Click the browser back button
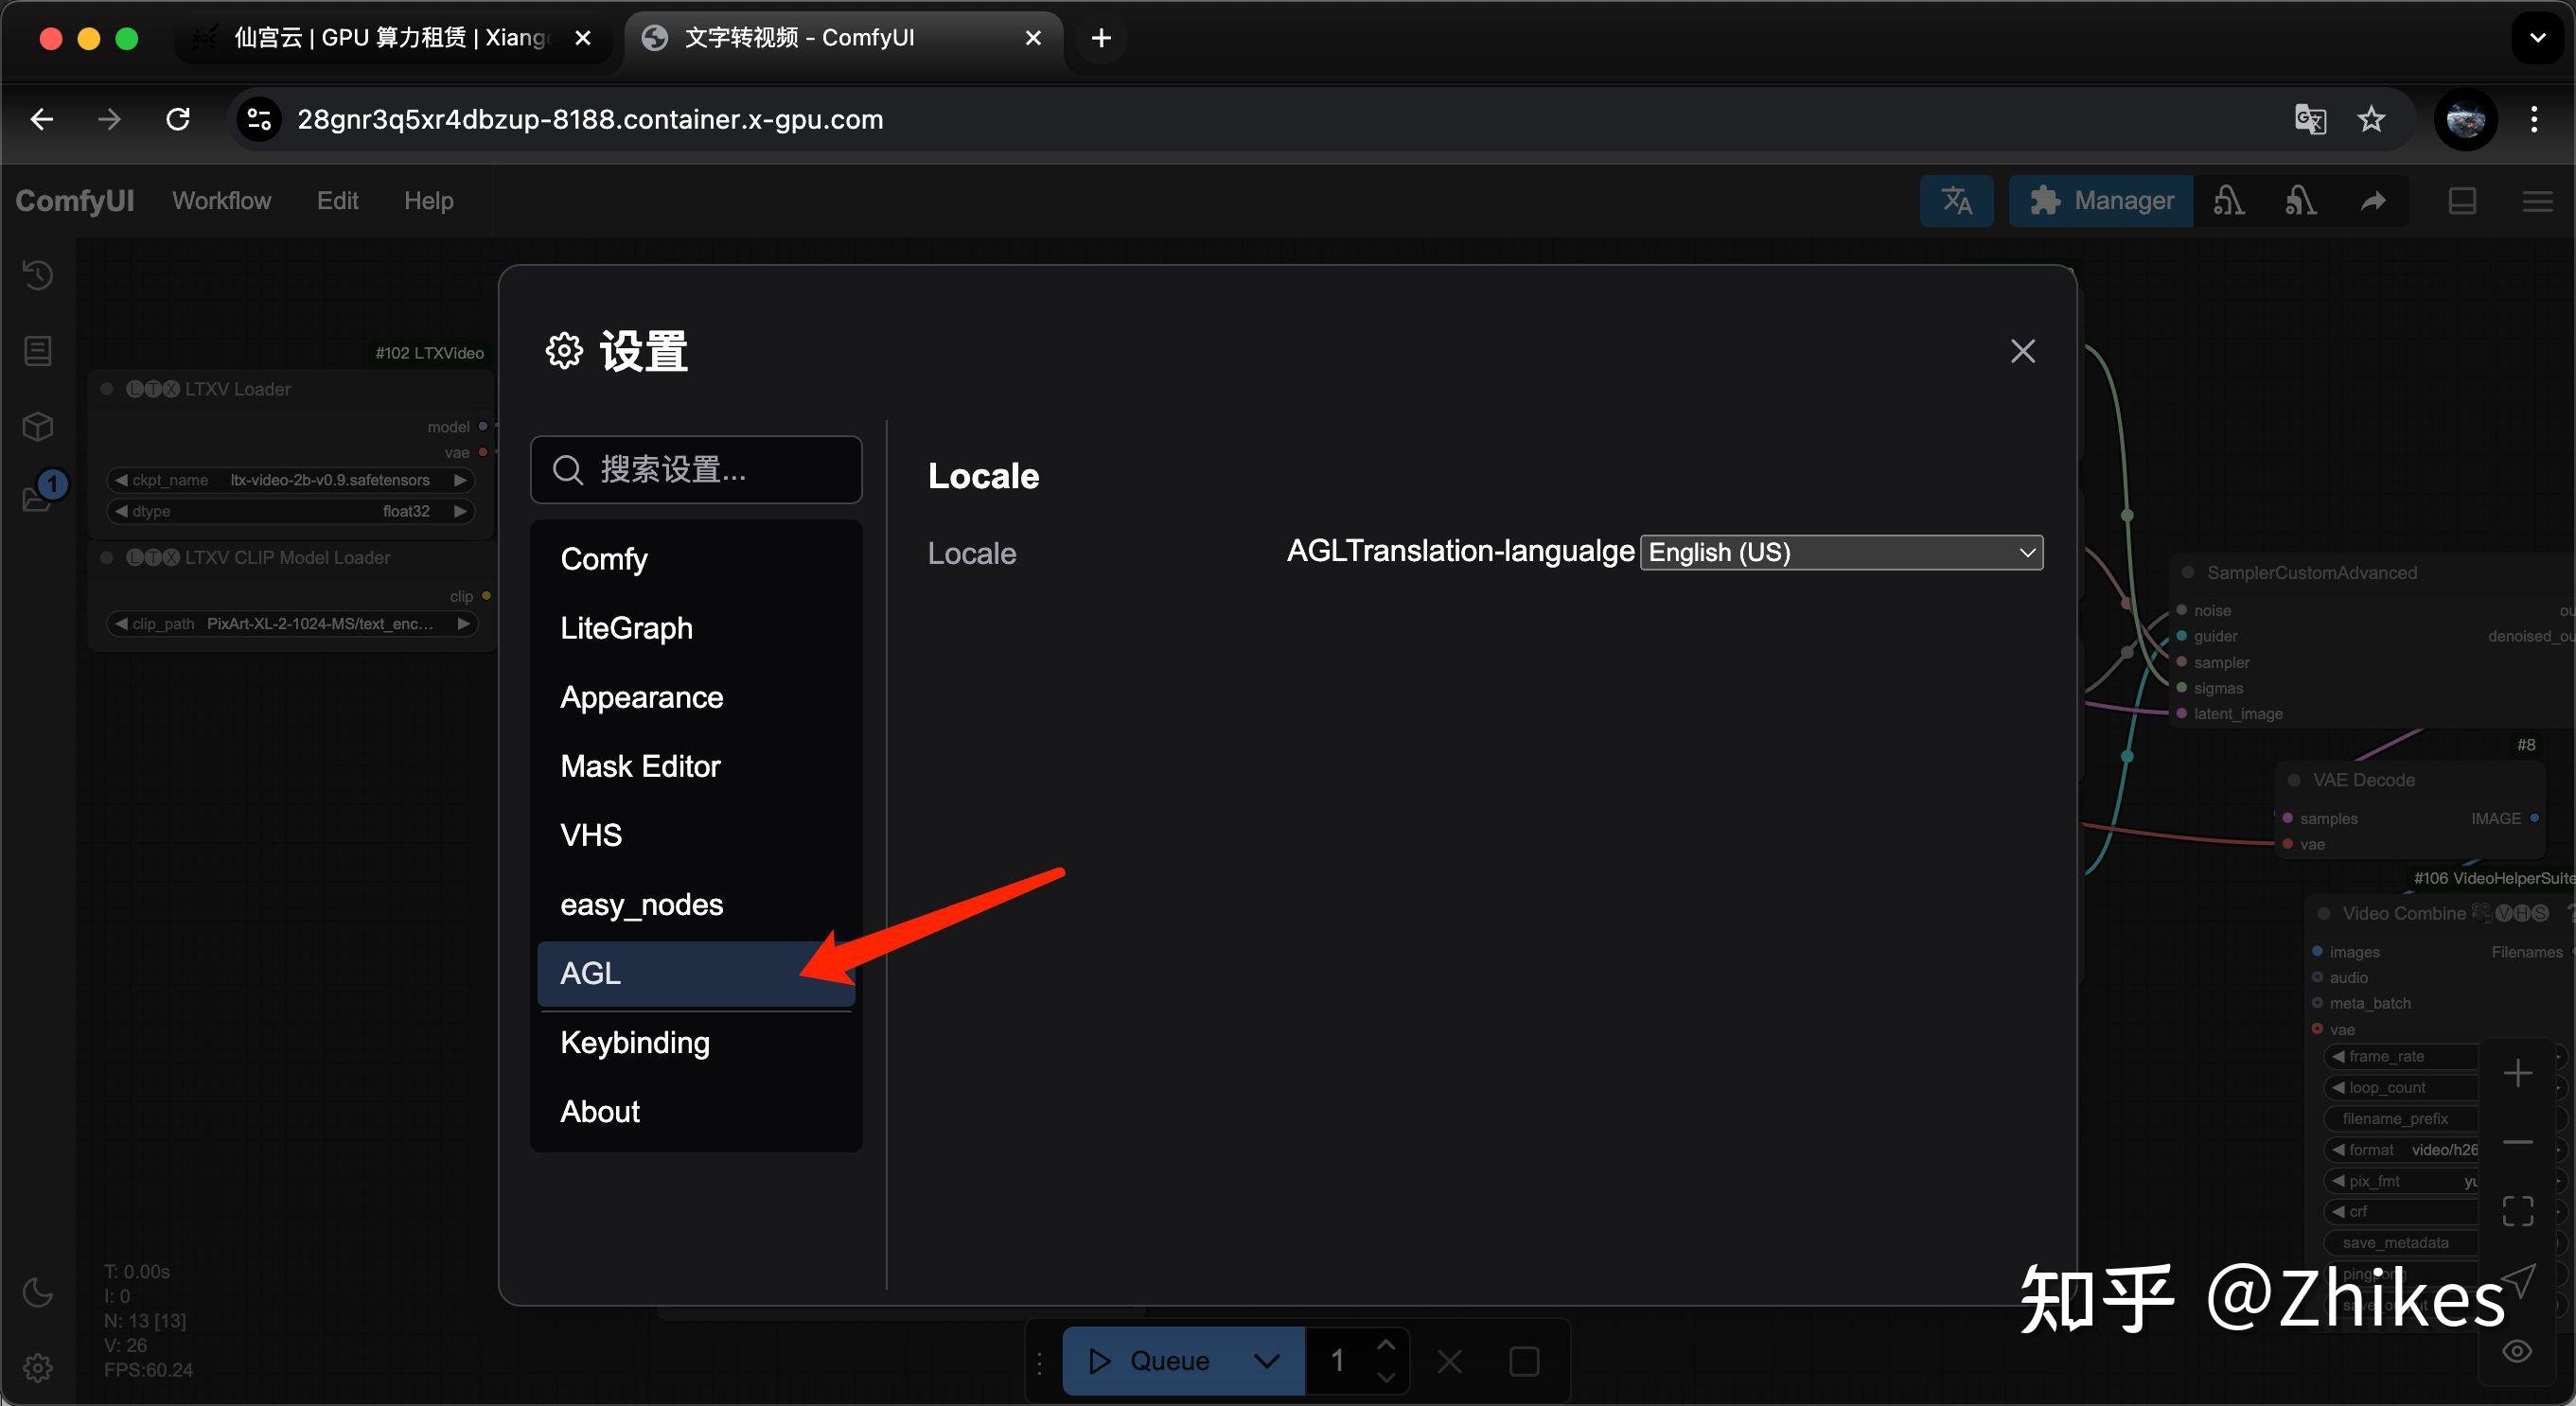Screen dimensions: 2576x1406 click(42, 120)
